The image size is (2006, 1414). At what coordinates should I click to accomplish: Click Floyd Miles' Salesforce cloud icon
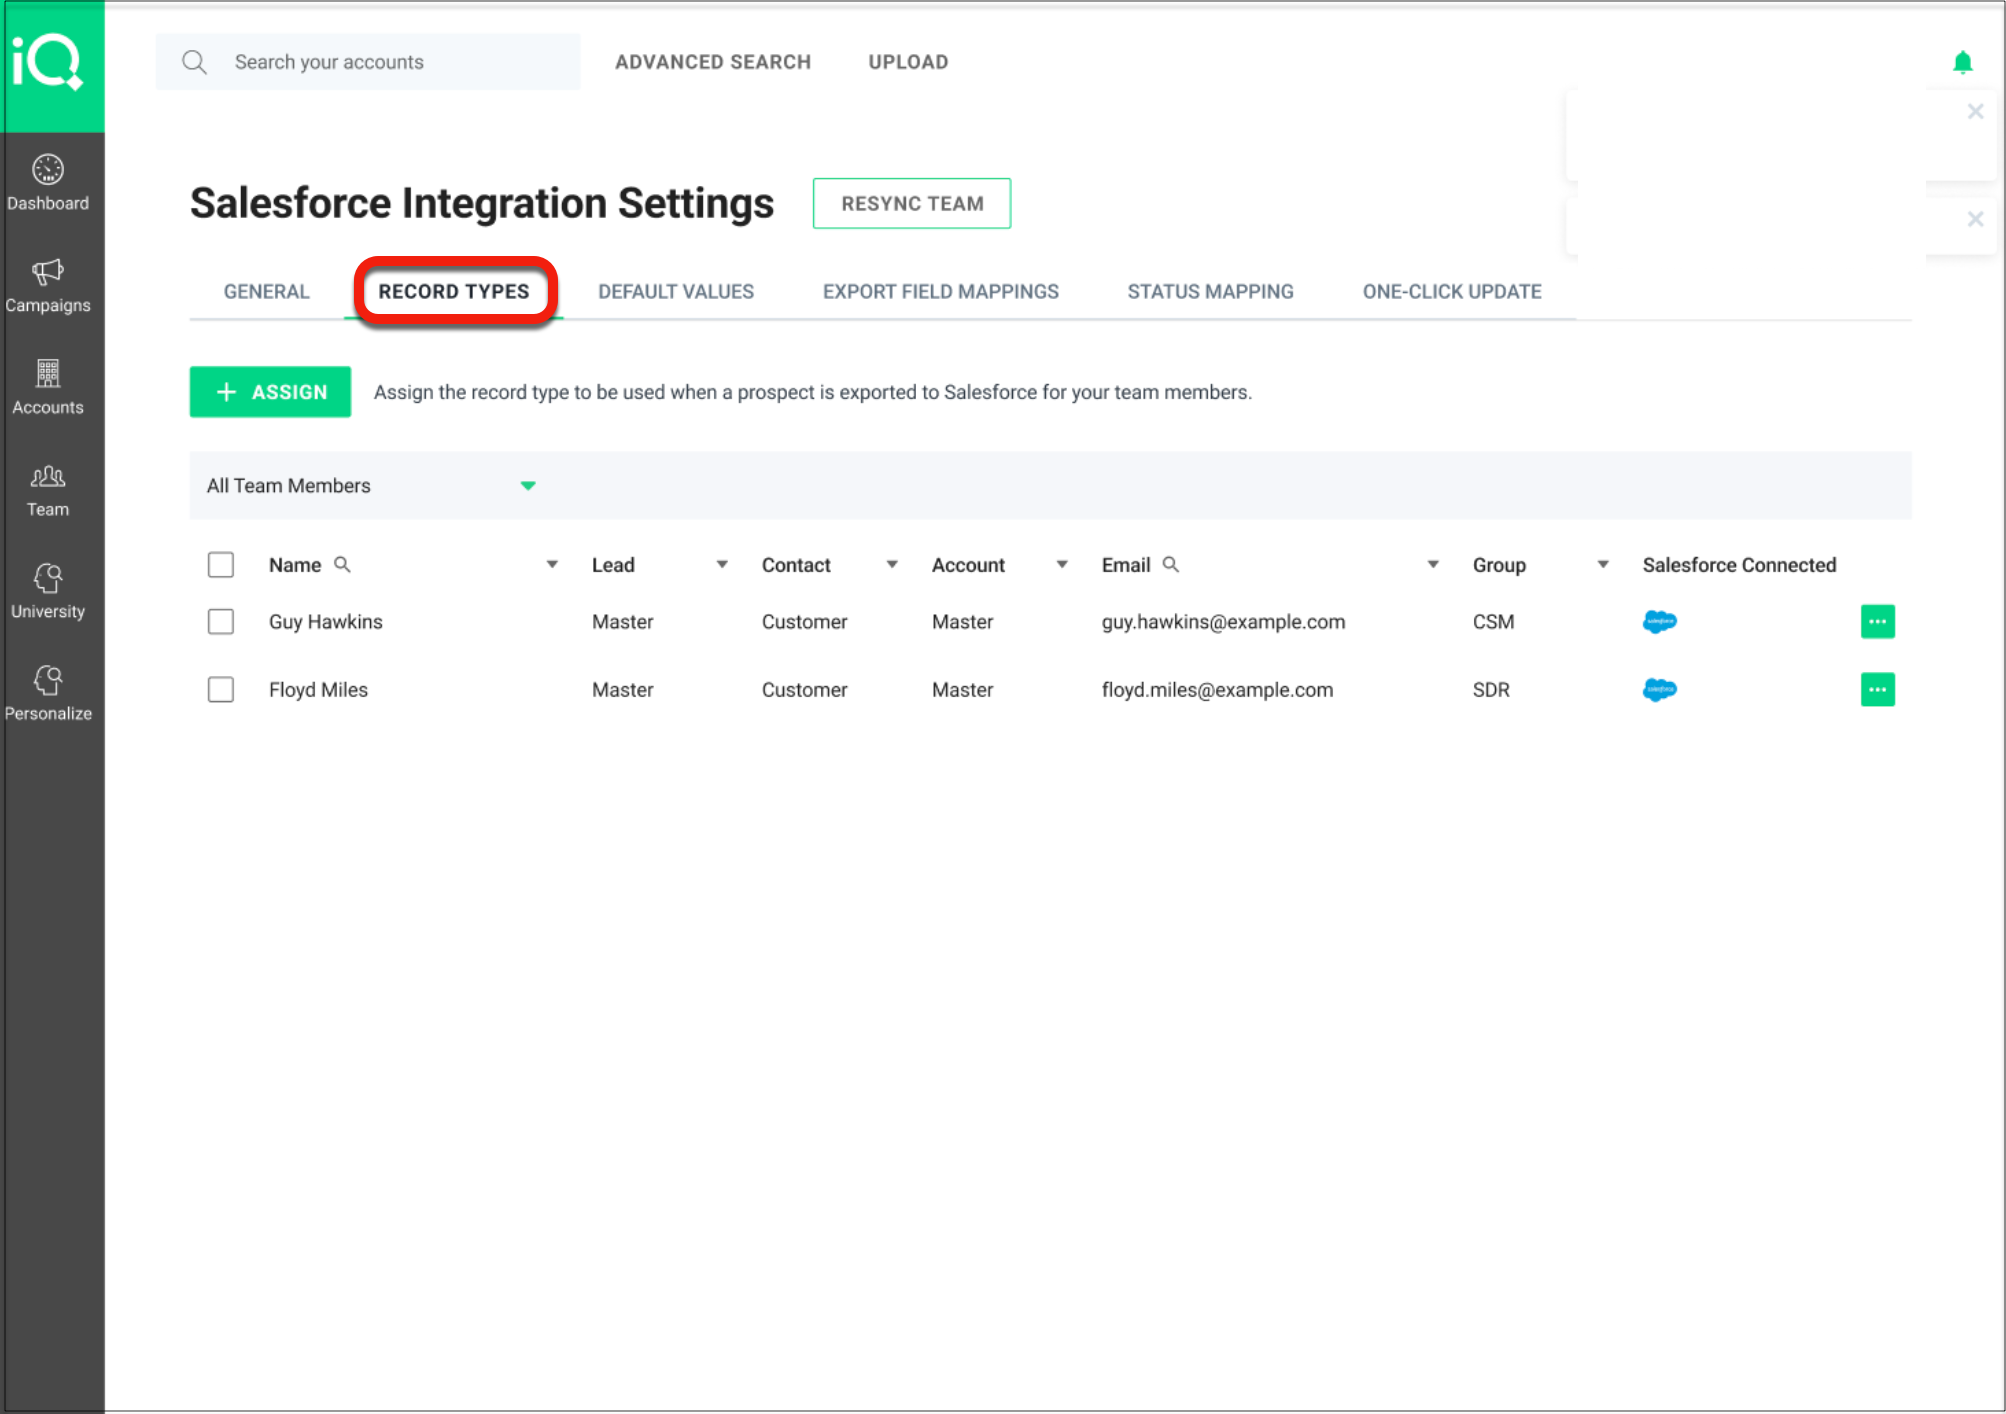1659,690
